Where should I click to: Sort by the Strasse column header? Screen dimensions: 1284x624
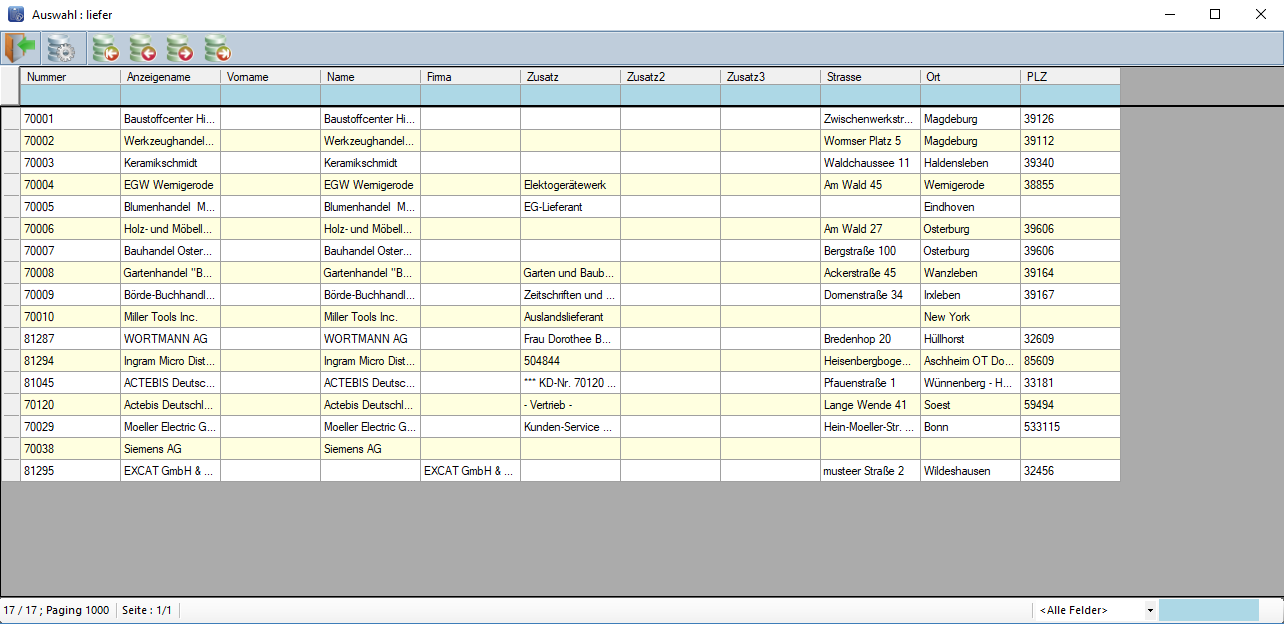(x=870, y=77)
